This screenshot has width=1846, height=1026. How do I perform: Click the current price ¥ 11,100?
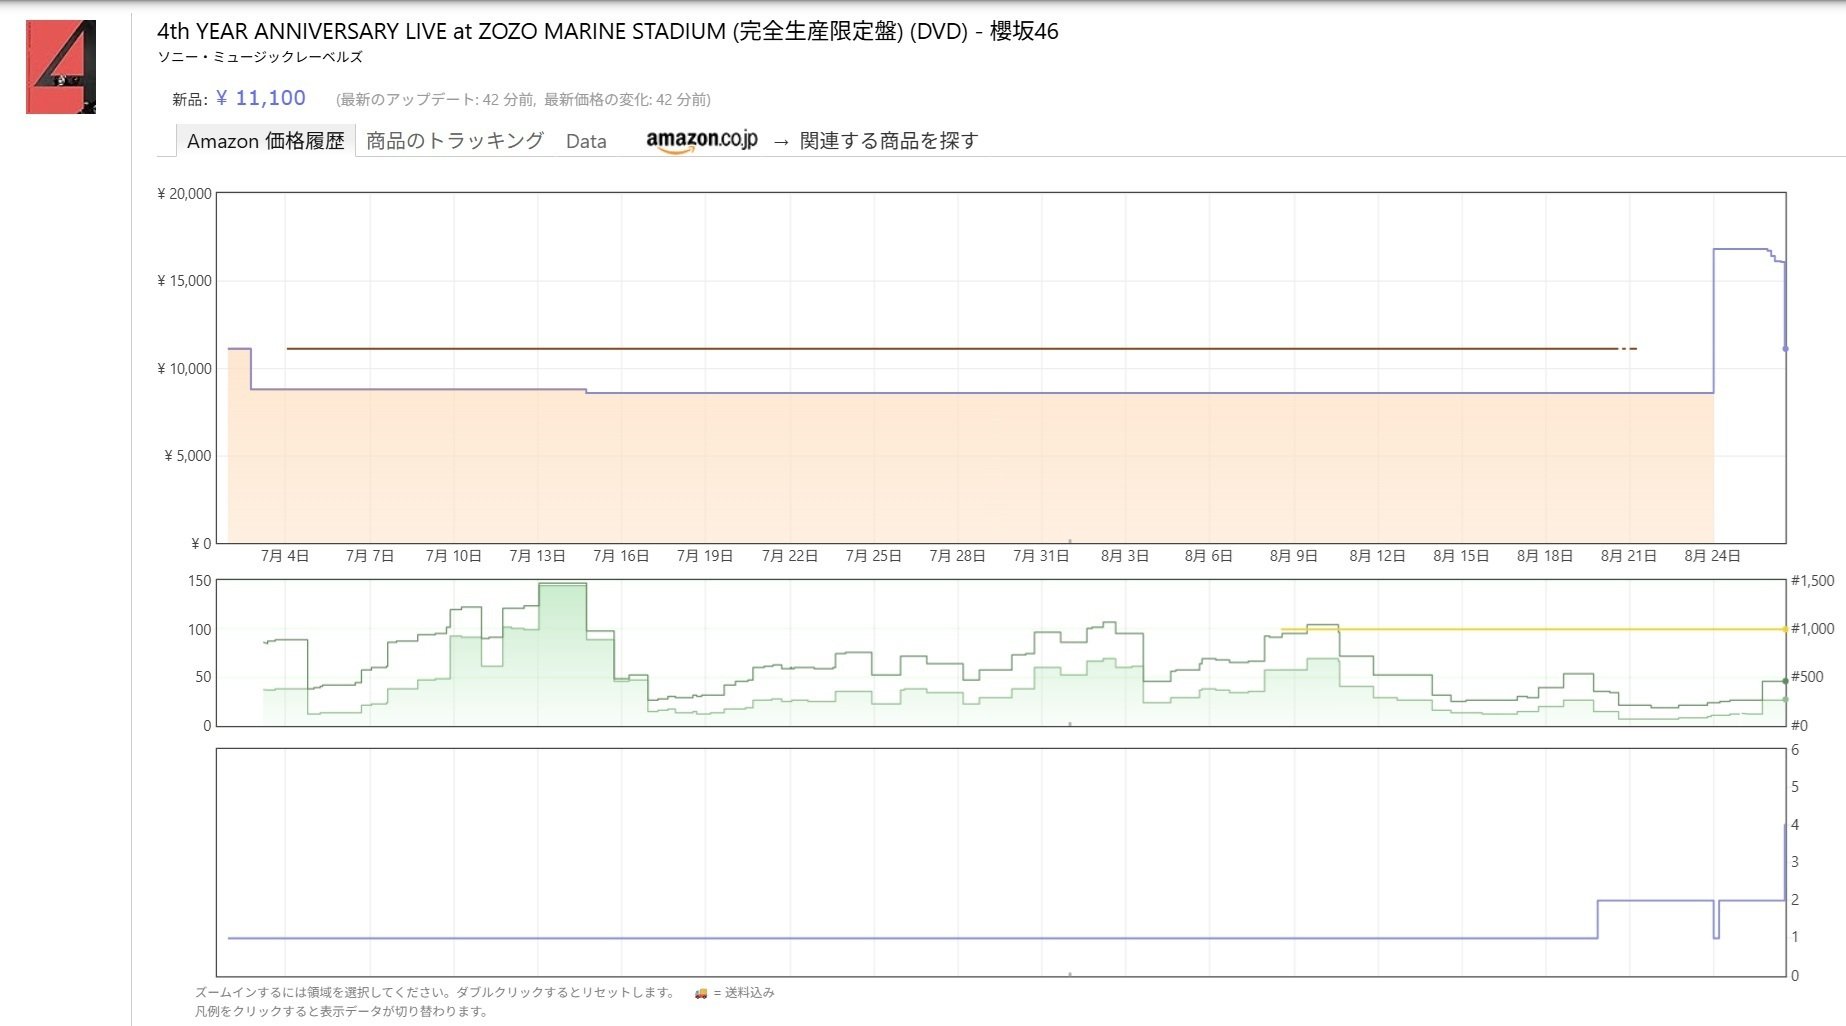(x=261, y=98)
